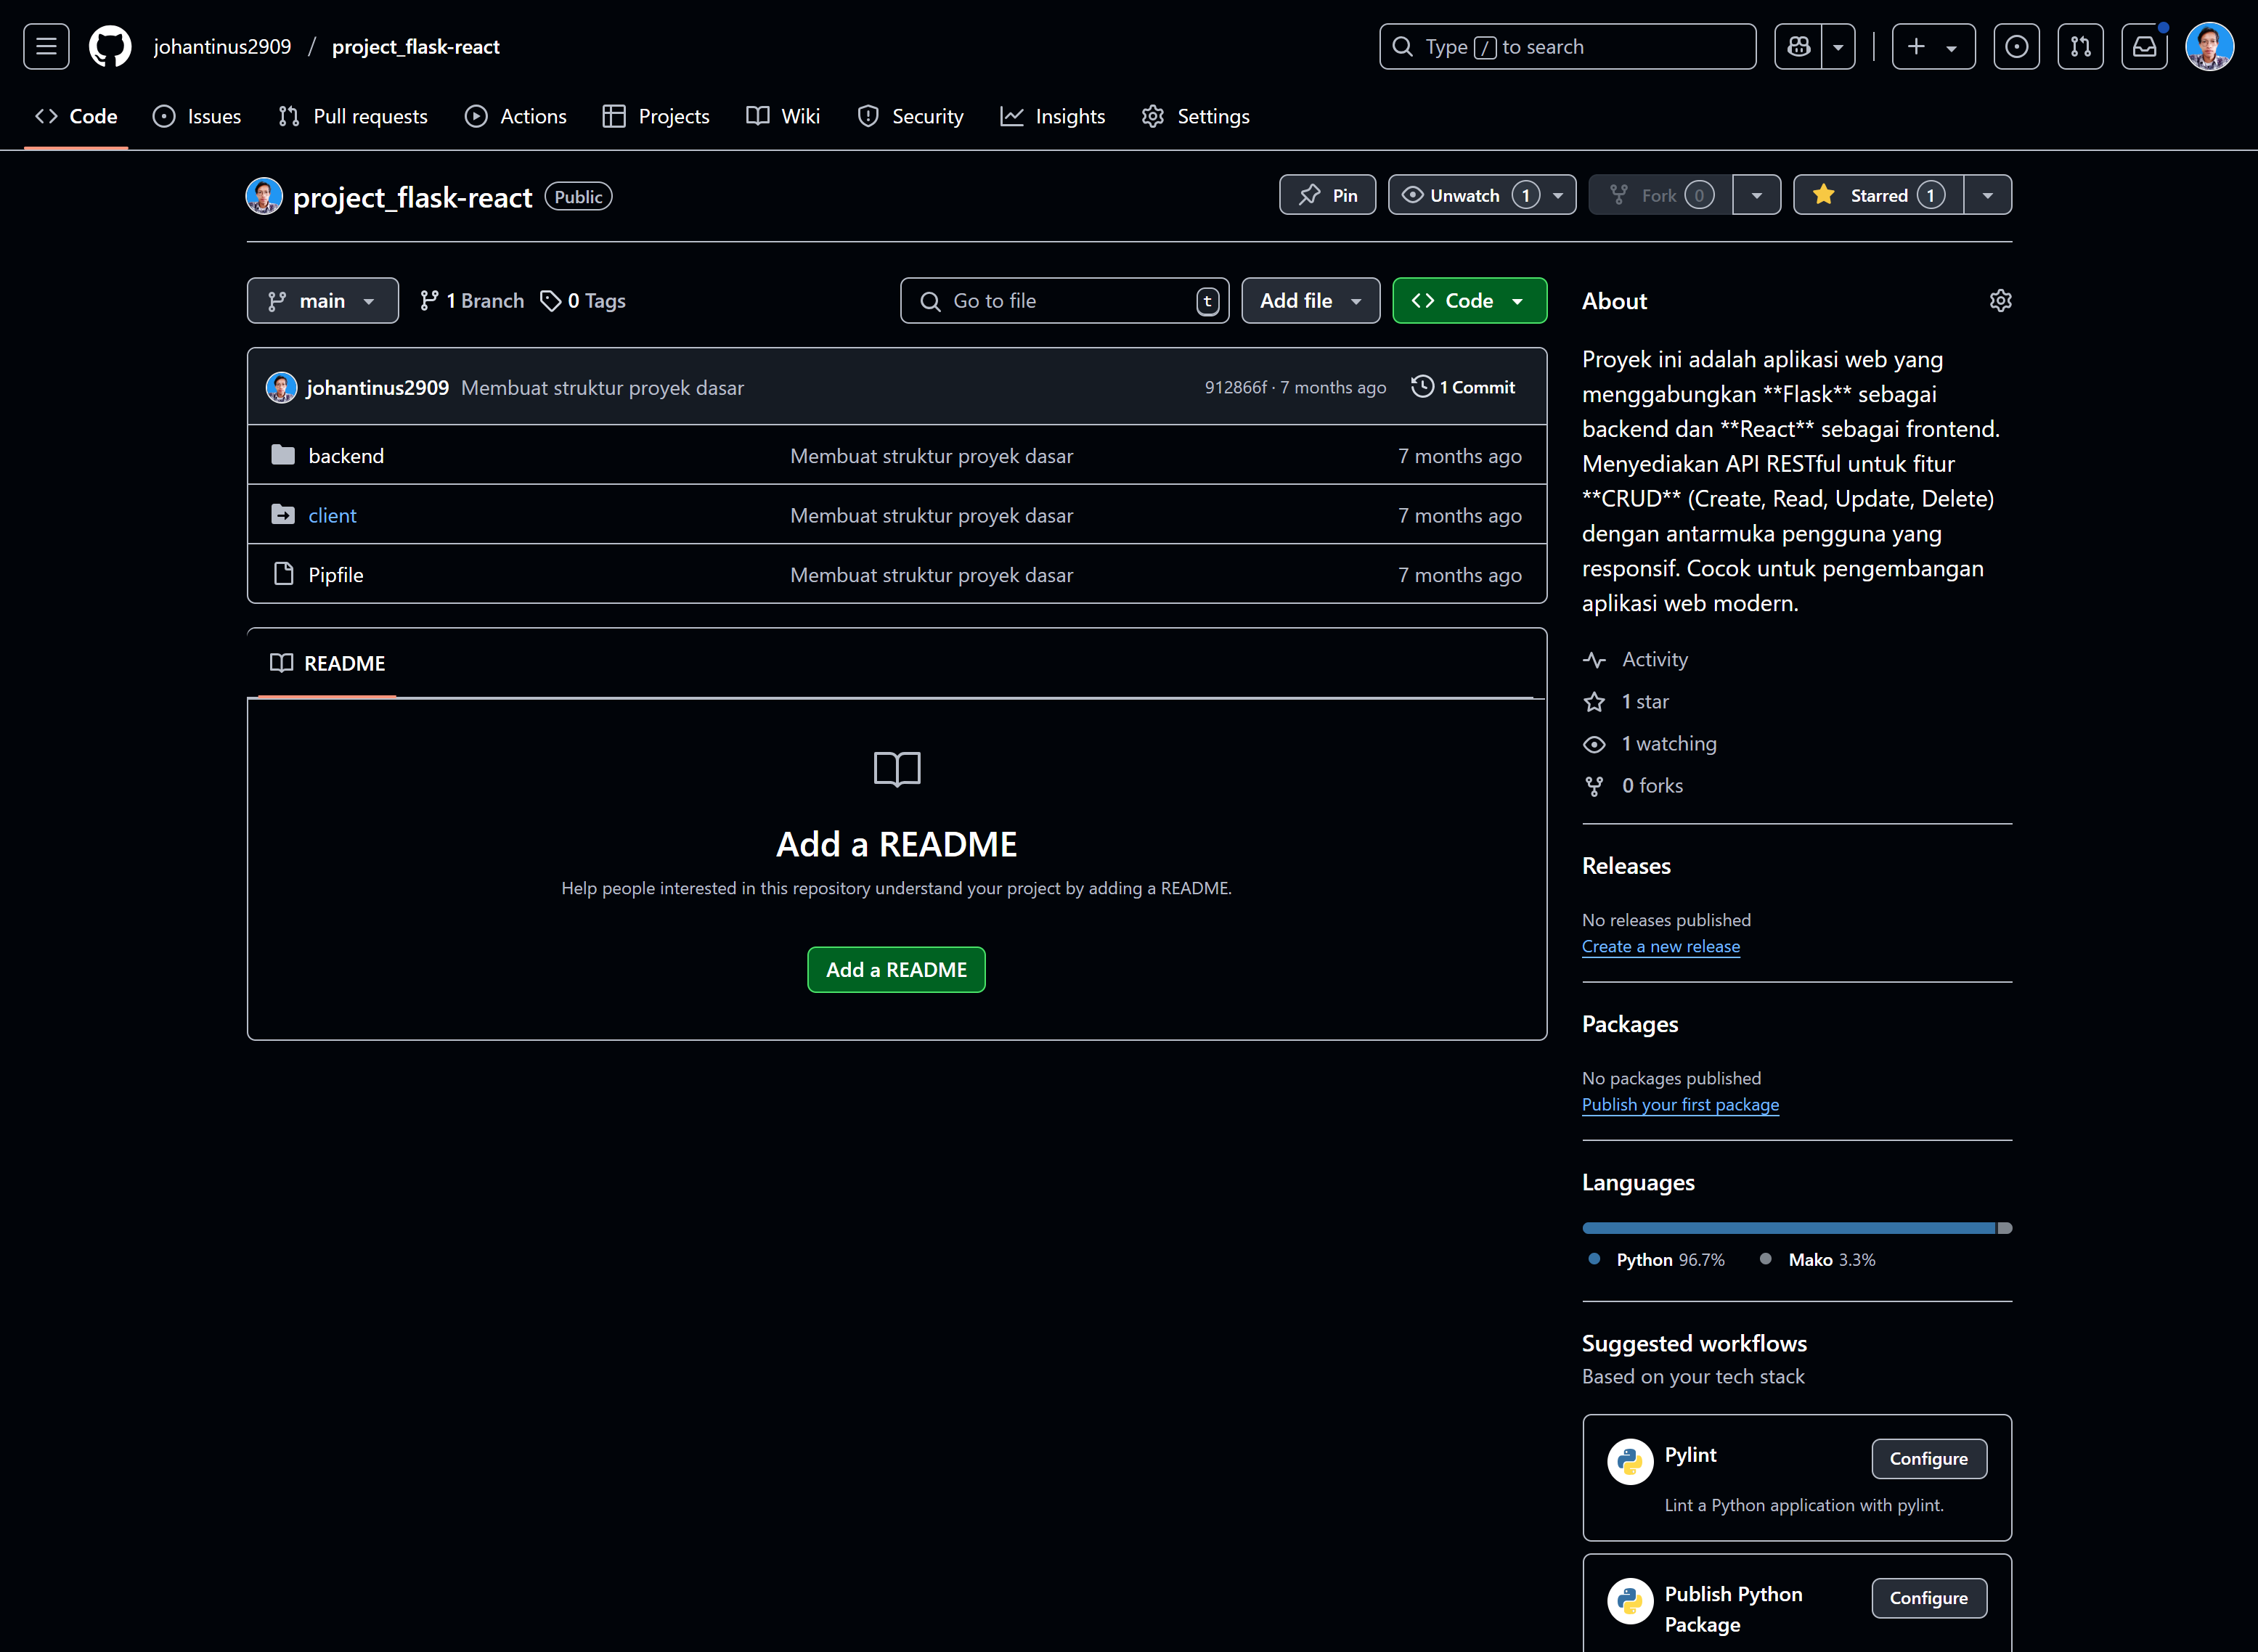Viewport: 2258px width, 1652px height.
Task: Open the 1 Commit history link
Action: point(1463,387)
